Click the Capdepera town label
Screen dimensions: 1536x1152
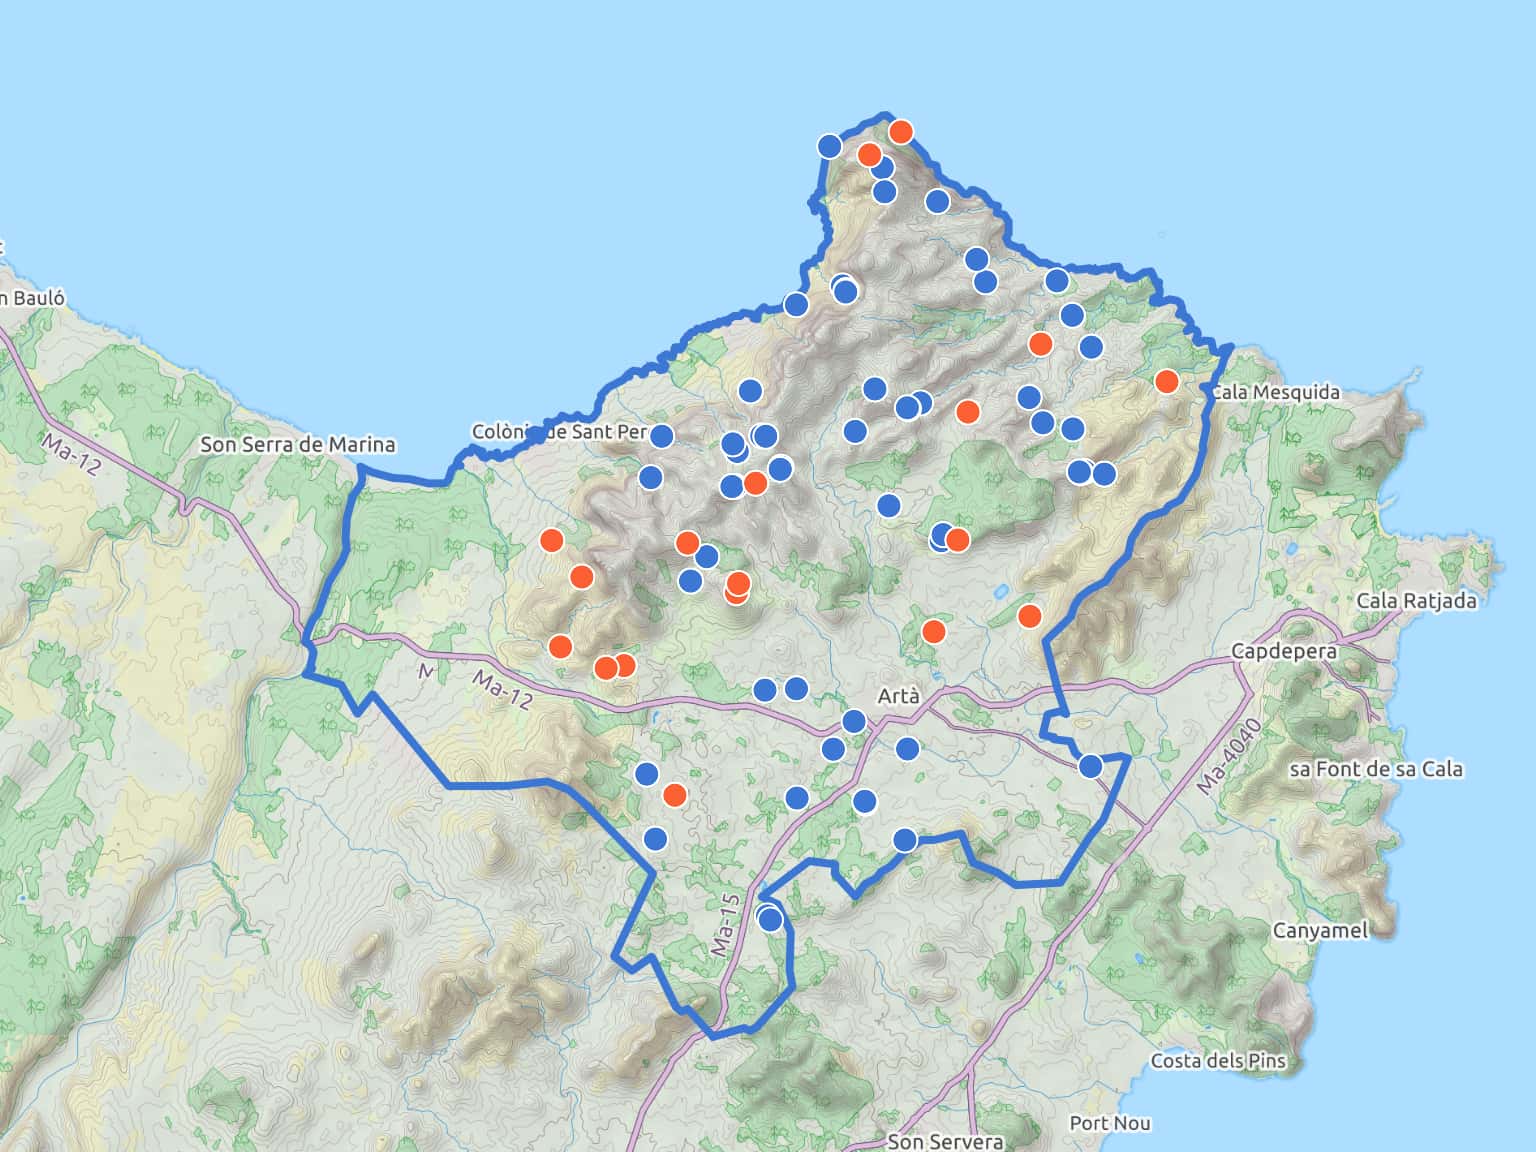pyautogui.click(x=1283, y=651)
